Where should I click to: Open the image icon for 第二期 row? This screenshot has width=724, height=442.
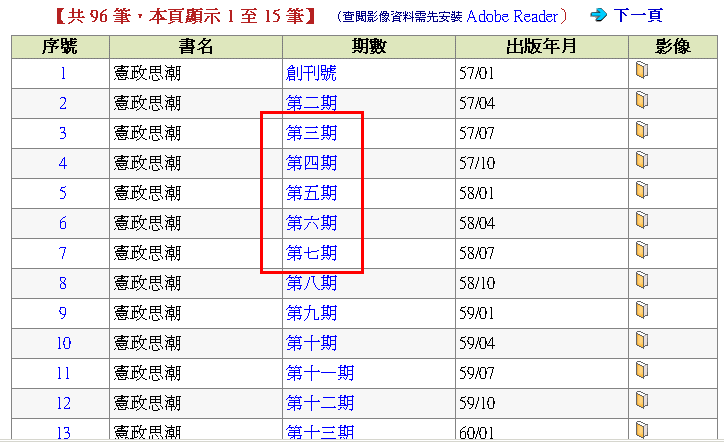pos(641,100)
